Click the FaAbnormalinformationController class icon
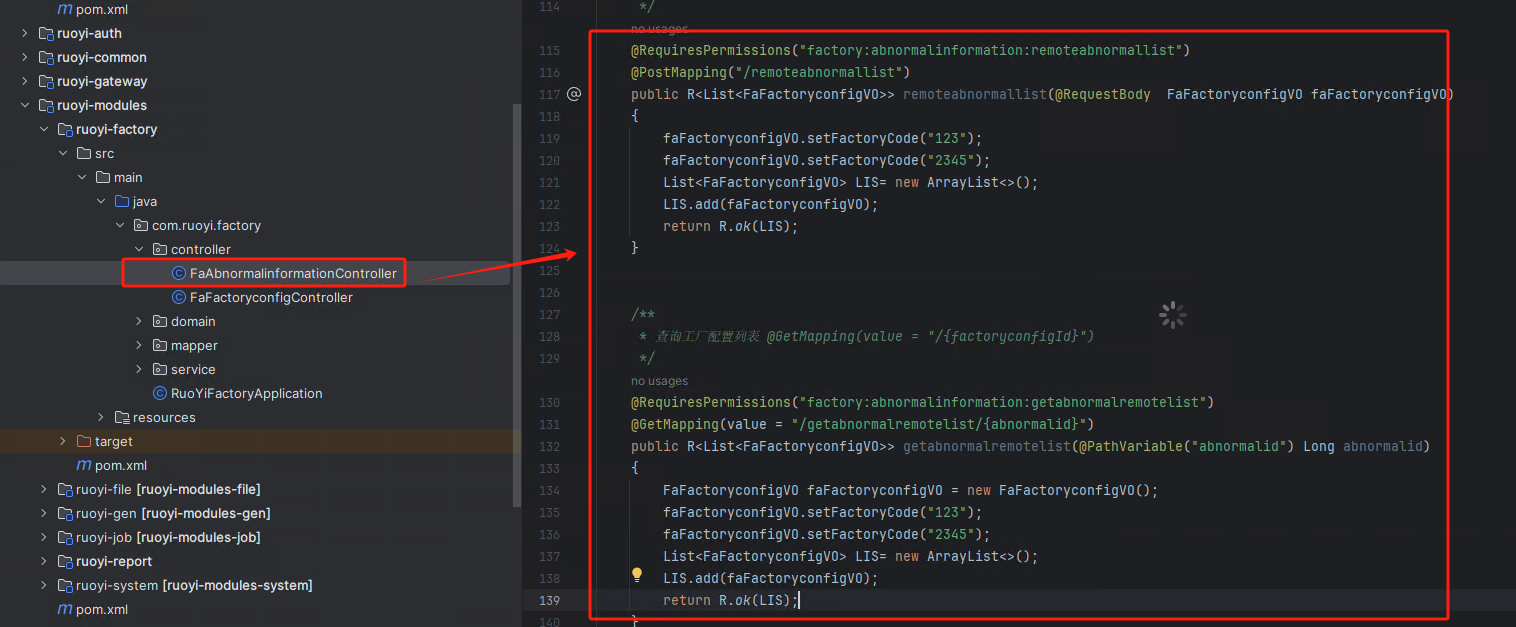 [x=179, y=273]
